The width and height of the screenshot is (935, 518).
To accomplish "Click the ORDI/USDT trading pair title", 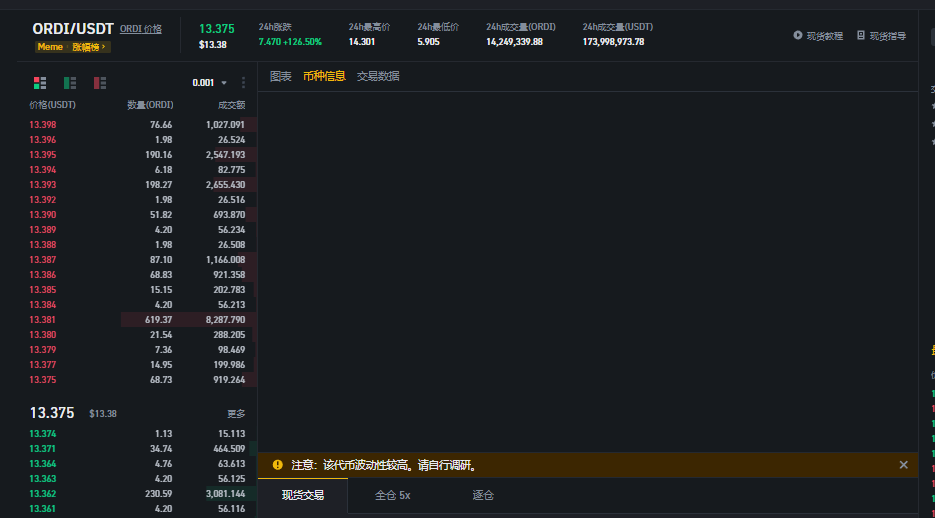I will (x=73, y=29).
